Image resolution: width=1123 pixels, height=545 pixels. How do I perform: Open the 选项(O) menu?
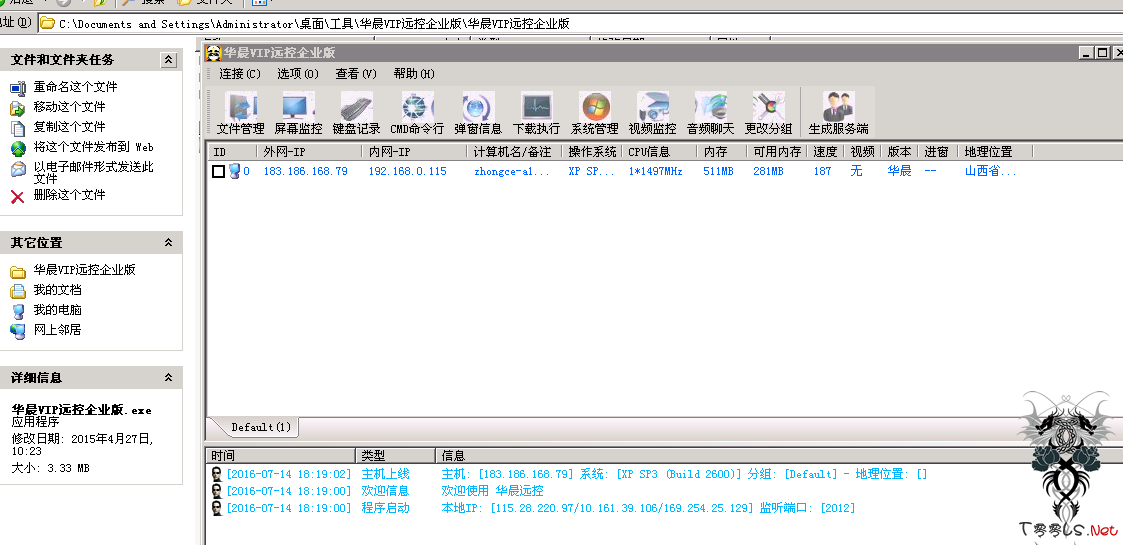(x=298, y=74)
